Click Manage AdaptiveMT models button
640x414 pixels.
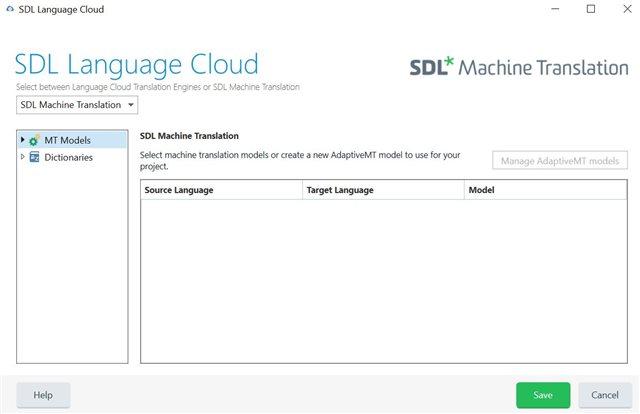pyautogui.click(x=560, y=161)
